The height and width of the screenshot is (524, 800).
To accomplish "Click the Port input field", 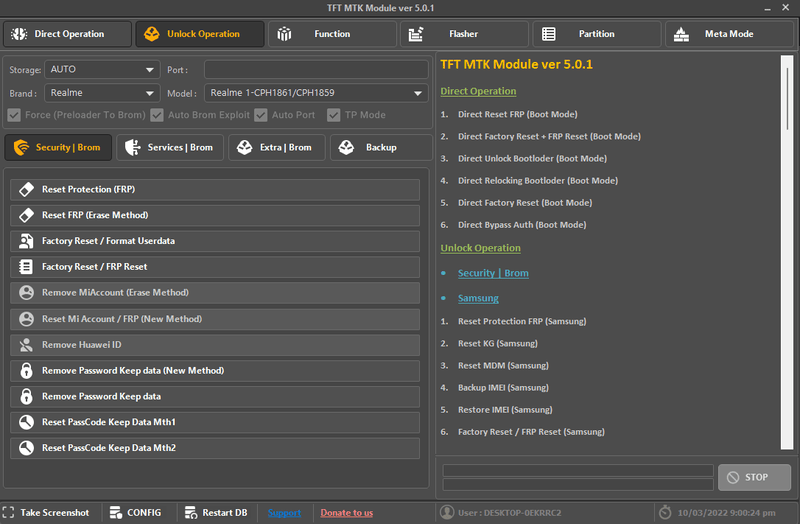I will [316, 70].
